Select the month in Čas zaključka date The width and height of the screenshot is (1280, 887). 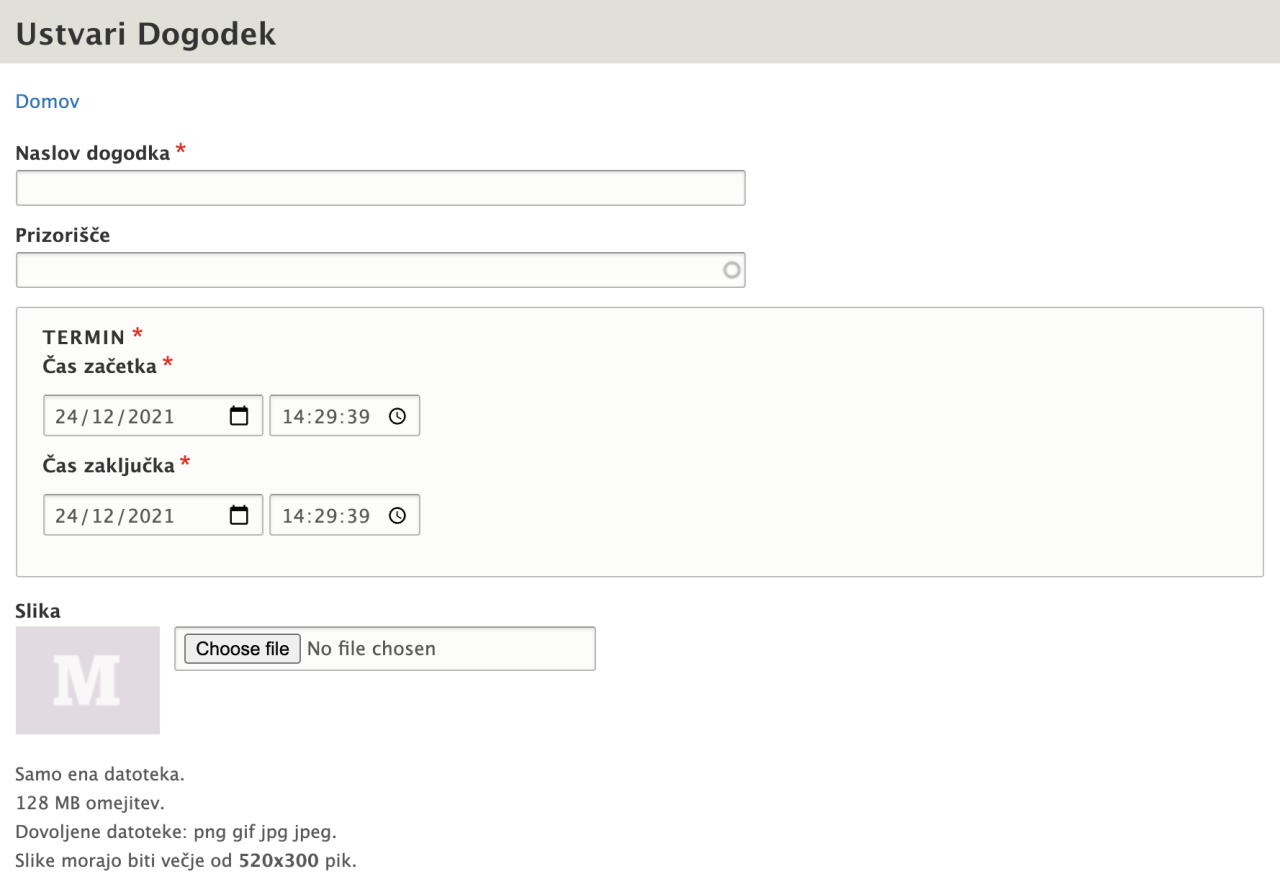105,517
